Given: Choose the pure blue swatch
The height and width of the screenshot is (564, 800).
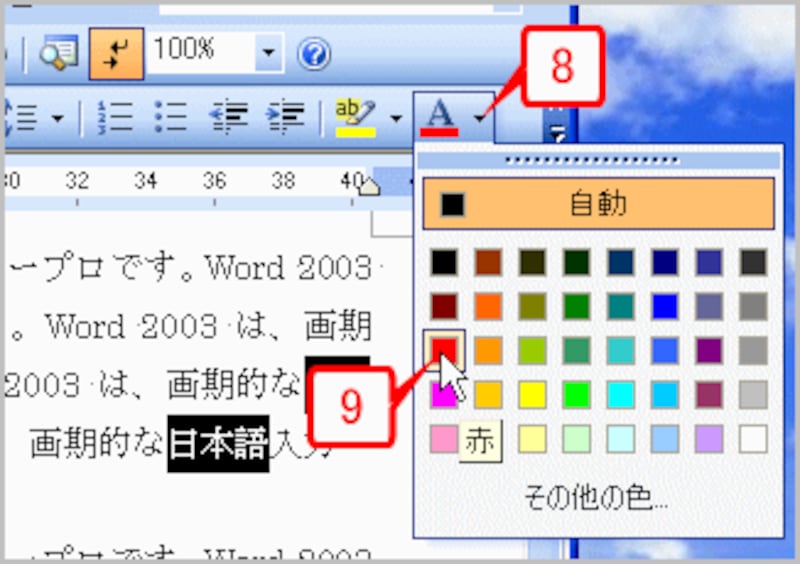Looking at the screenshot, I should click(665, 306).
